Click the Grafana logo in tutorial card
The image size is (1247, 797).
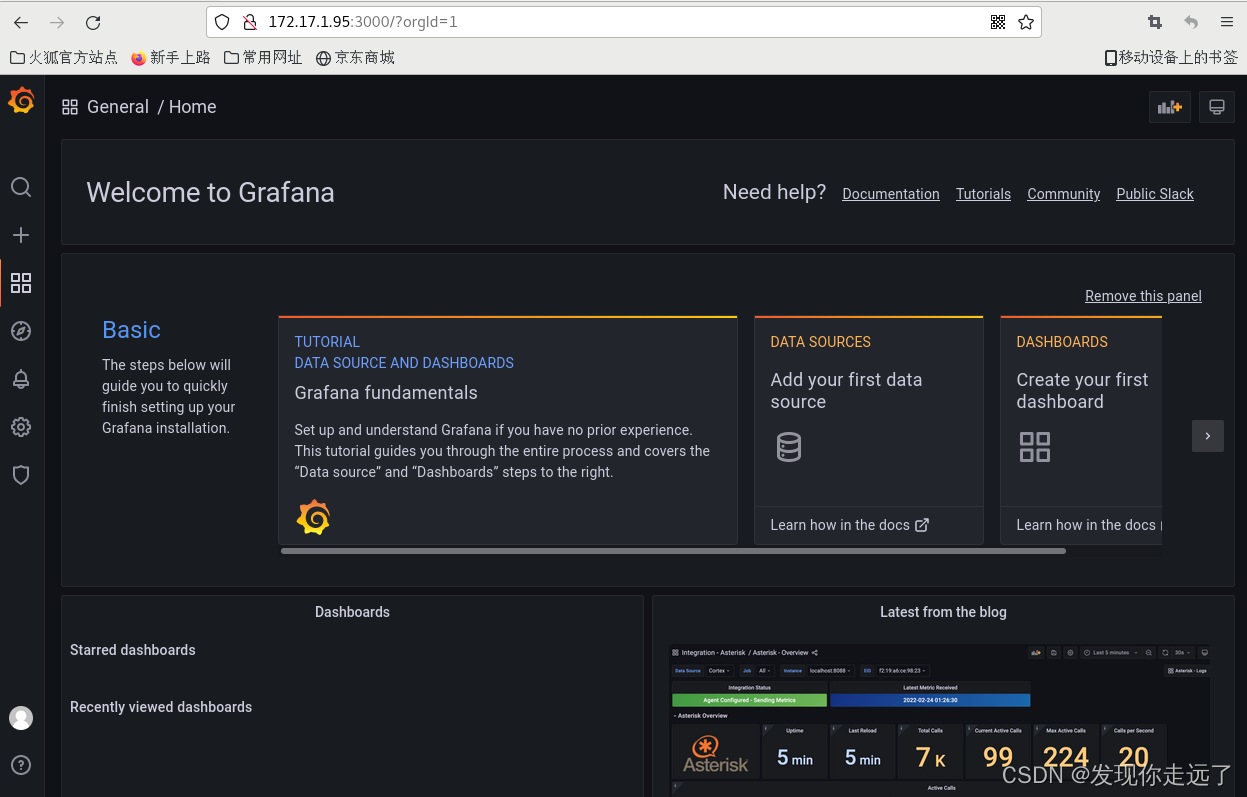[x=313, y=517]
